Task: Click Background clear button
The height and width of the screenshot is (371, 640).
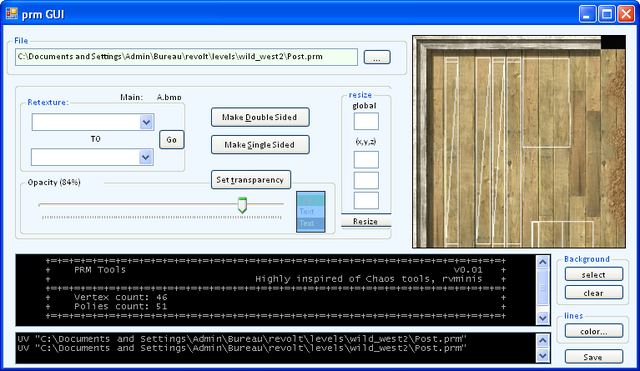Action: [594, 293]
